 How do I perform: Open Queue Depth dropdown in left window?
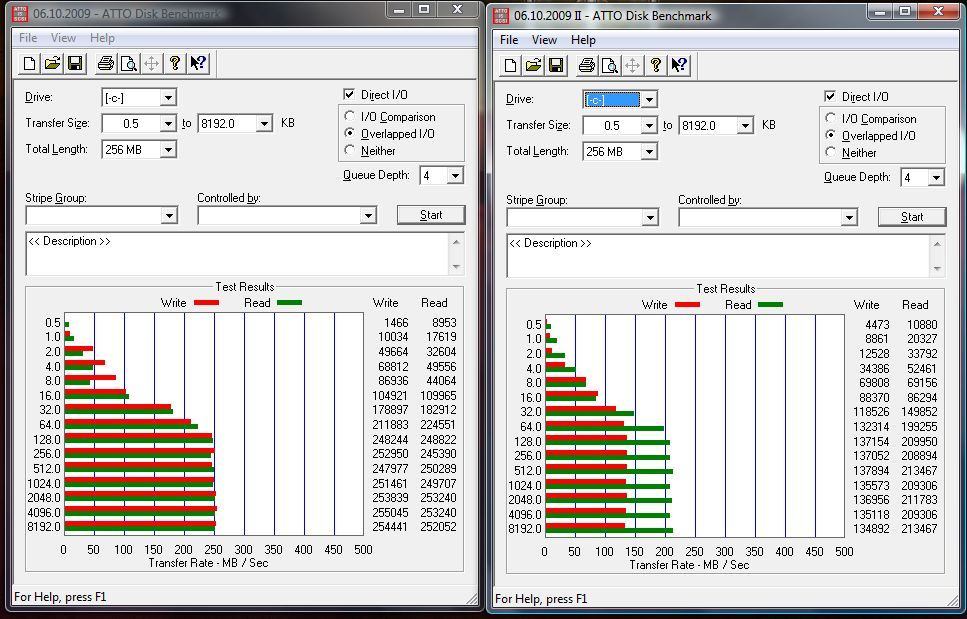click(x=455, y=176)
